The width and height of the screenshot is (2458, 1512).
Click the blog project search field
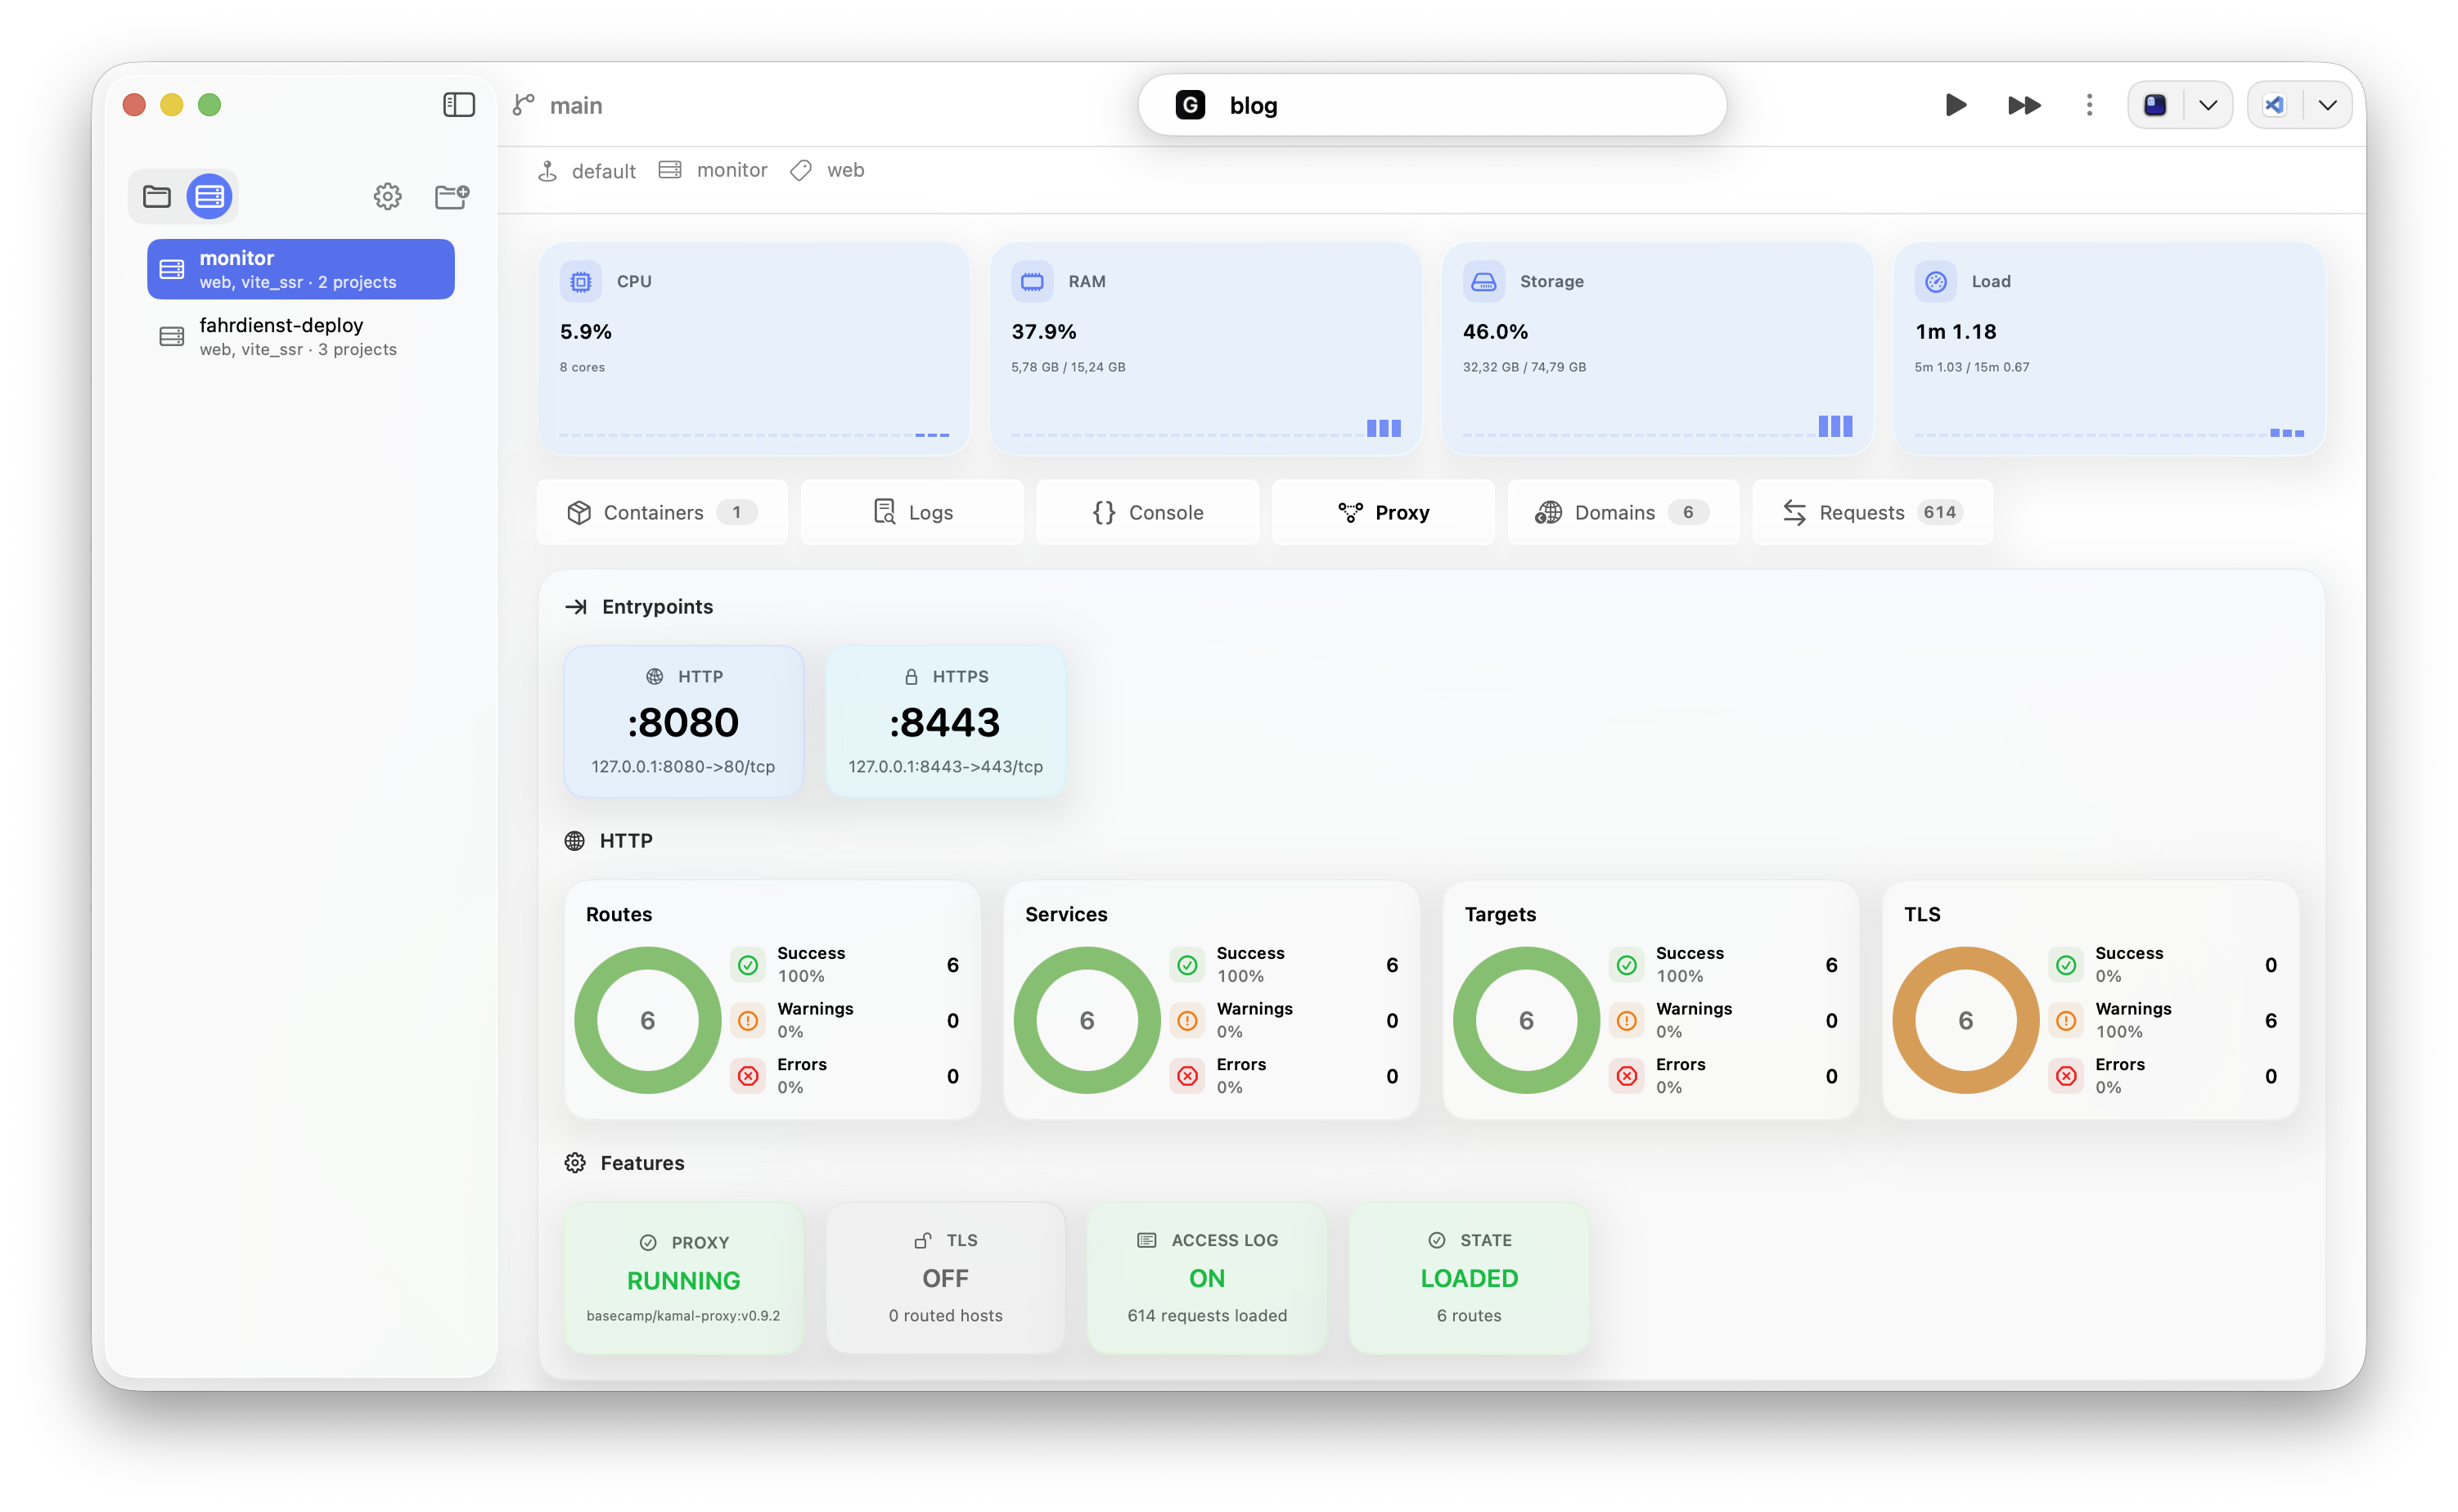point(1432,105)
